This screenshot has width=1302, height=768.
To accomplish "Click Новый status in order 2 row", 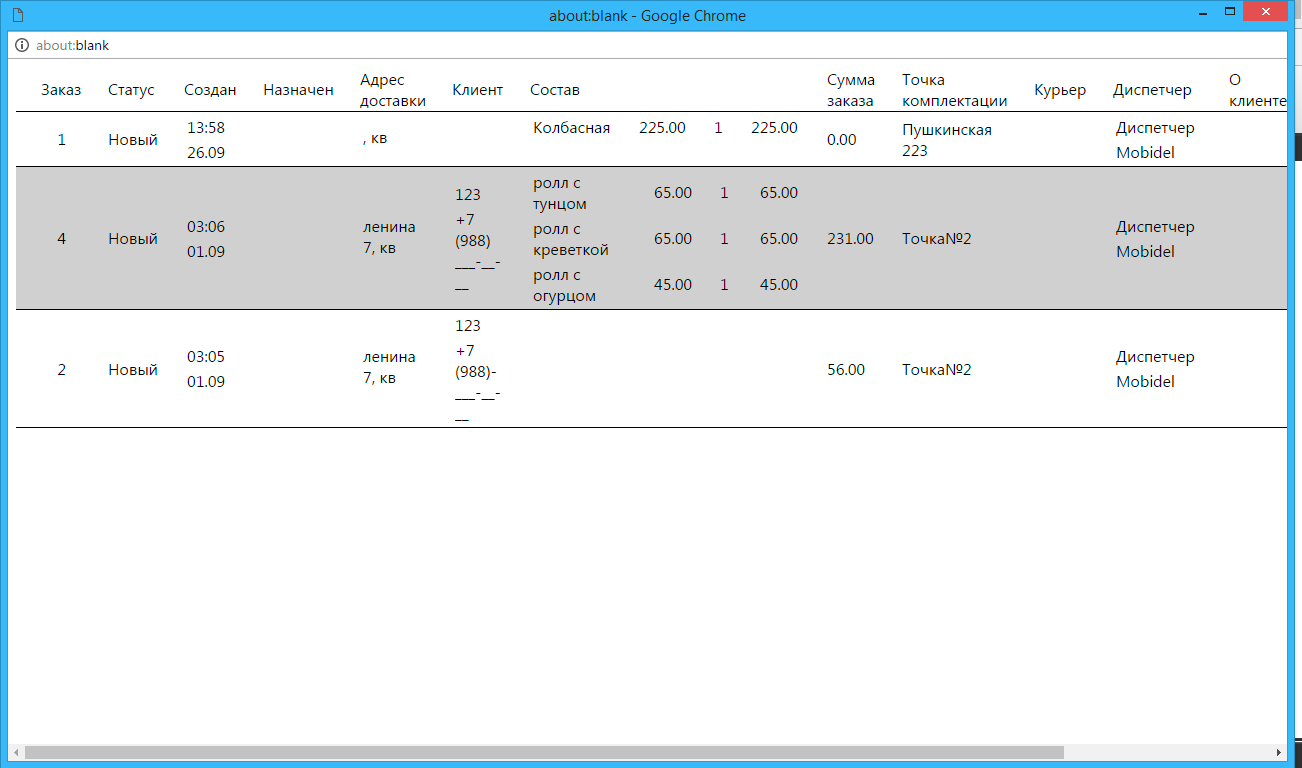I will (x=133, y=370).
